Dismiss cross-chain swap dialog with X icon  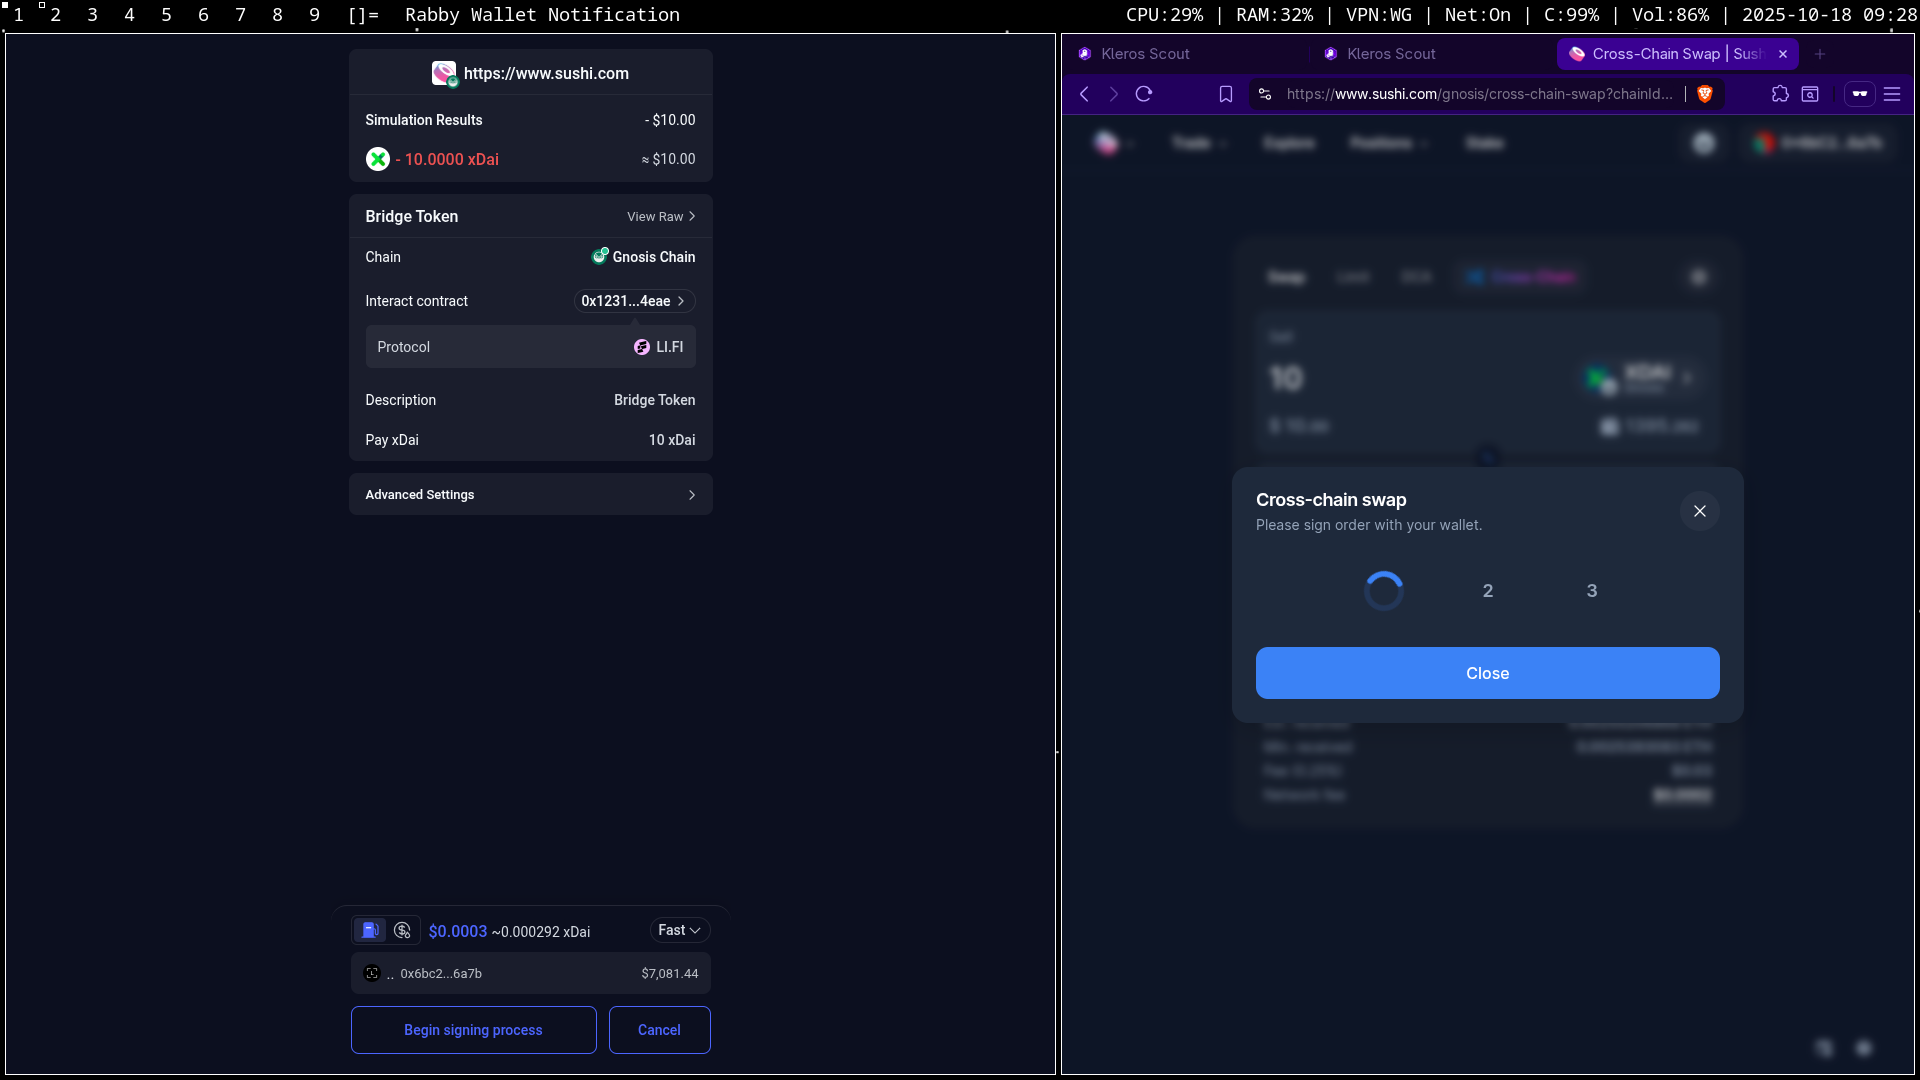click(x=1699, y=511)
